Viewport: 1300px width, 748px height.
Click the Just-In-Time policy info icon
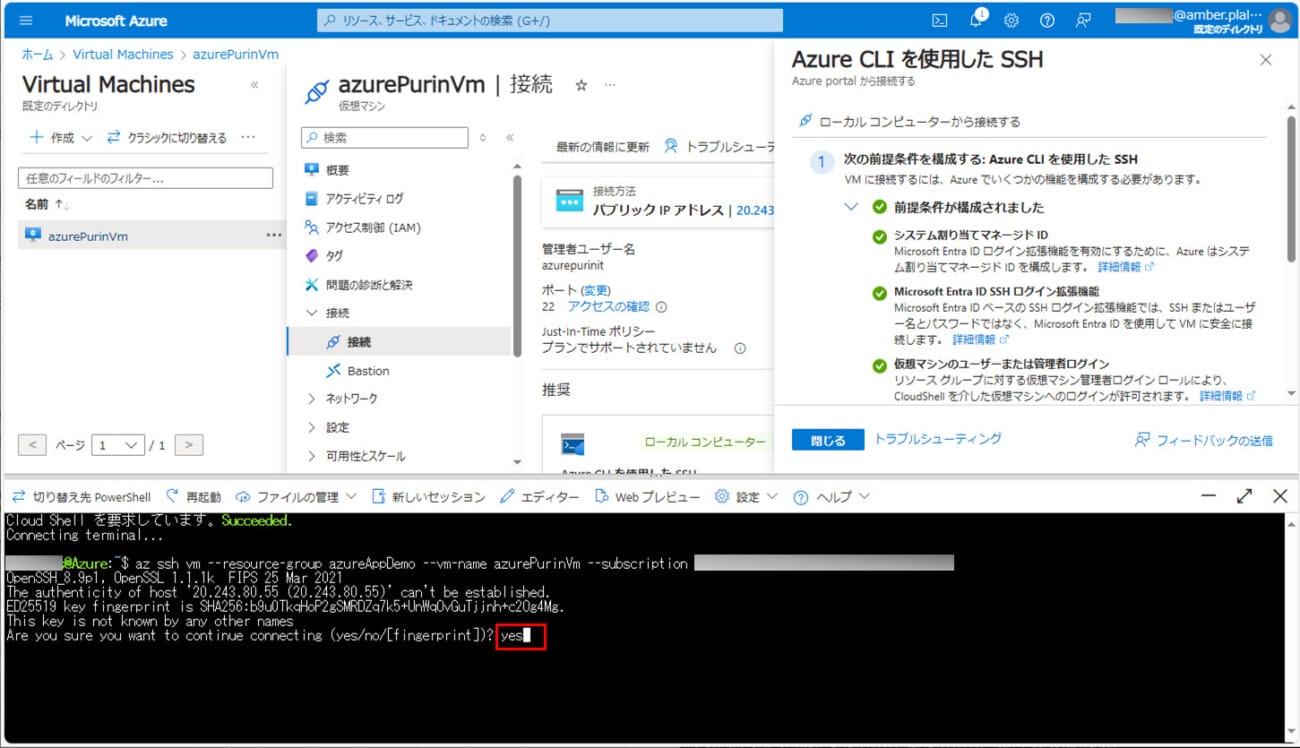tap(740, 349)
